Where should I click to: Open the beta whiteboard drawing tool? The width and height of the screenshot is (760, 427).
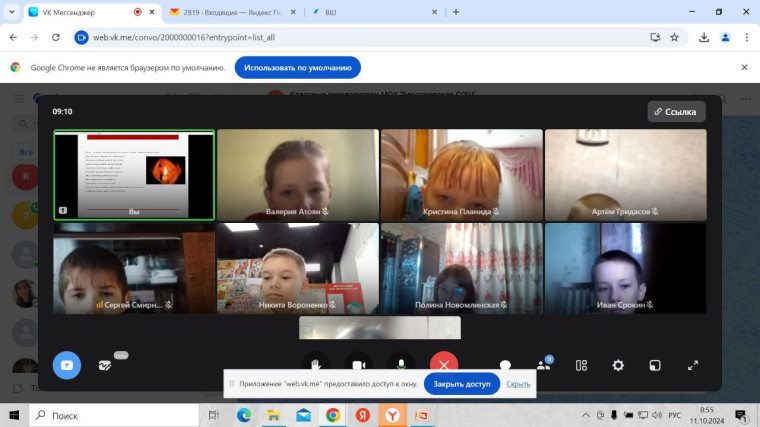click(105, 365)
